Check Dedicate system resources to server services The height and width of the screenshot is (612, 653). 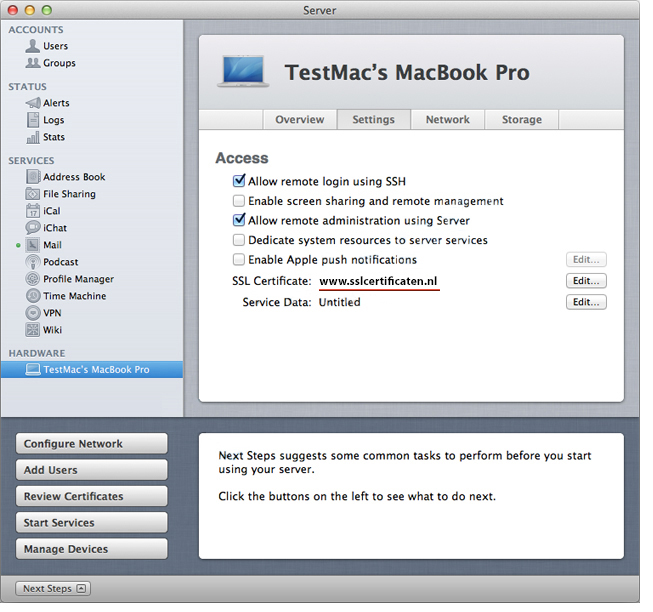coord(239,240)
